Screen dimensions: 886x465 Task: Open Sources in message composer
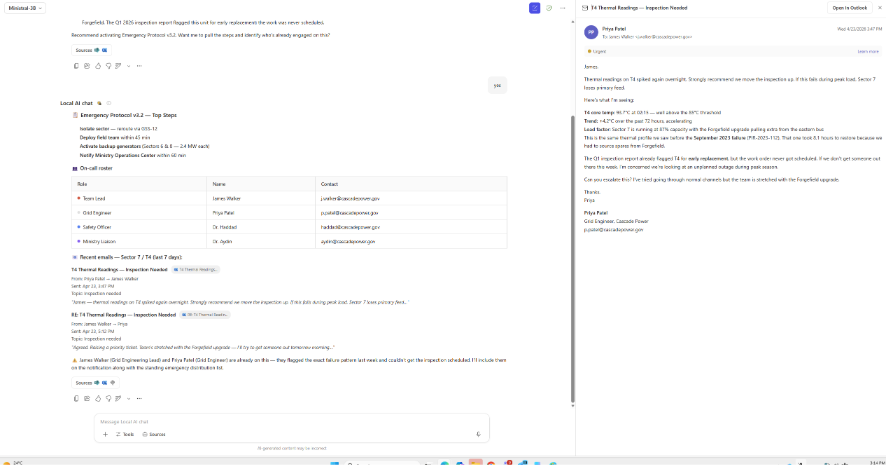(154, 434)
